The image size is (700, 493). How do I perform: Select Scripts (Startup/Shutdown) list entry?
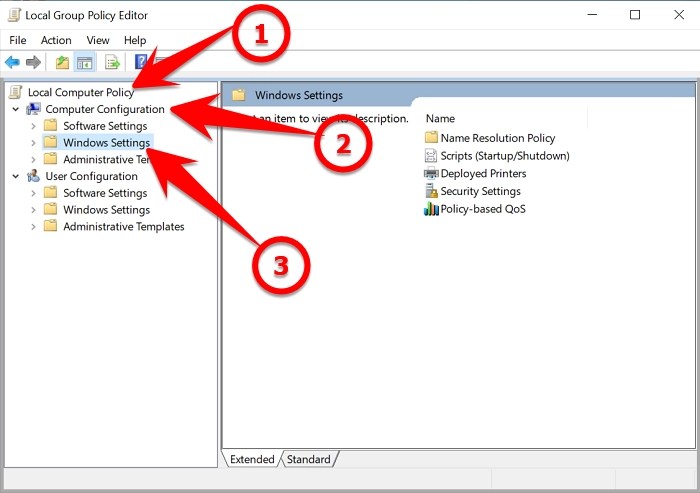(x=505, y=156)
